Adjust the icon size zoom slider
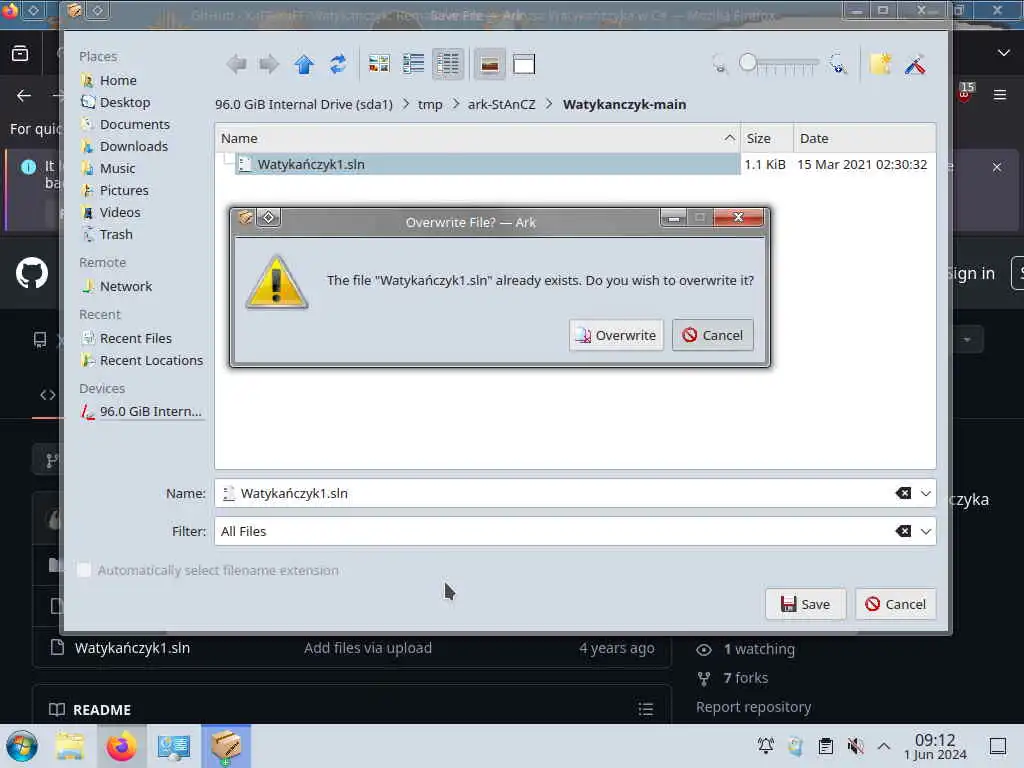1024x768 pixels. click(x=778, y=63)
